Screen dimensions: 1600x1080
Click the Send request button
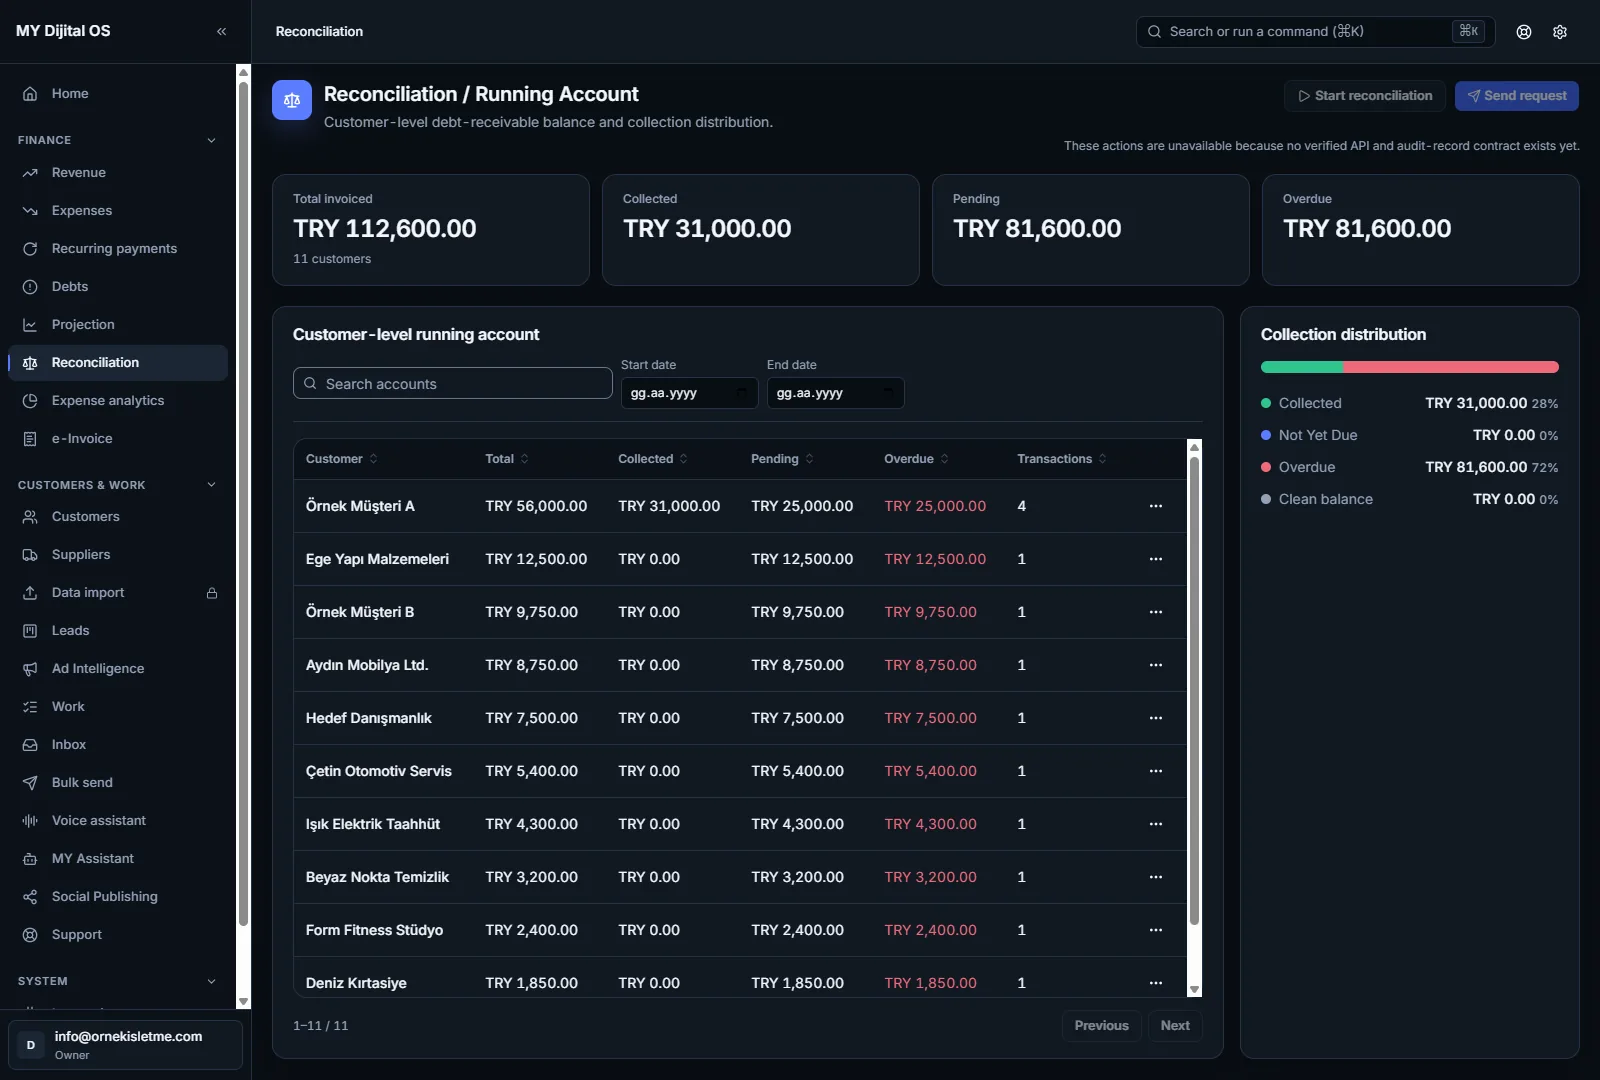pos(1517,96)
